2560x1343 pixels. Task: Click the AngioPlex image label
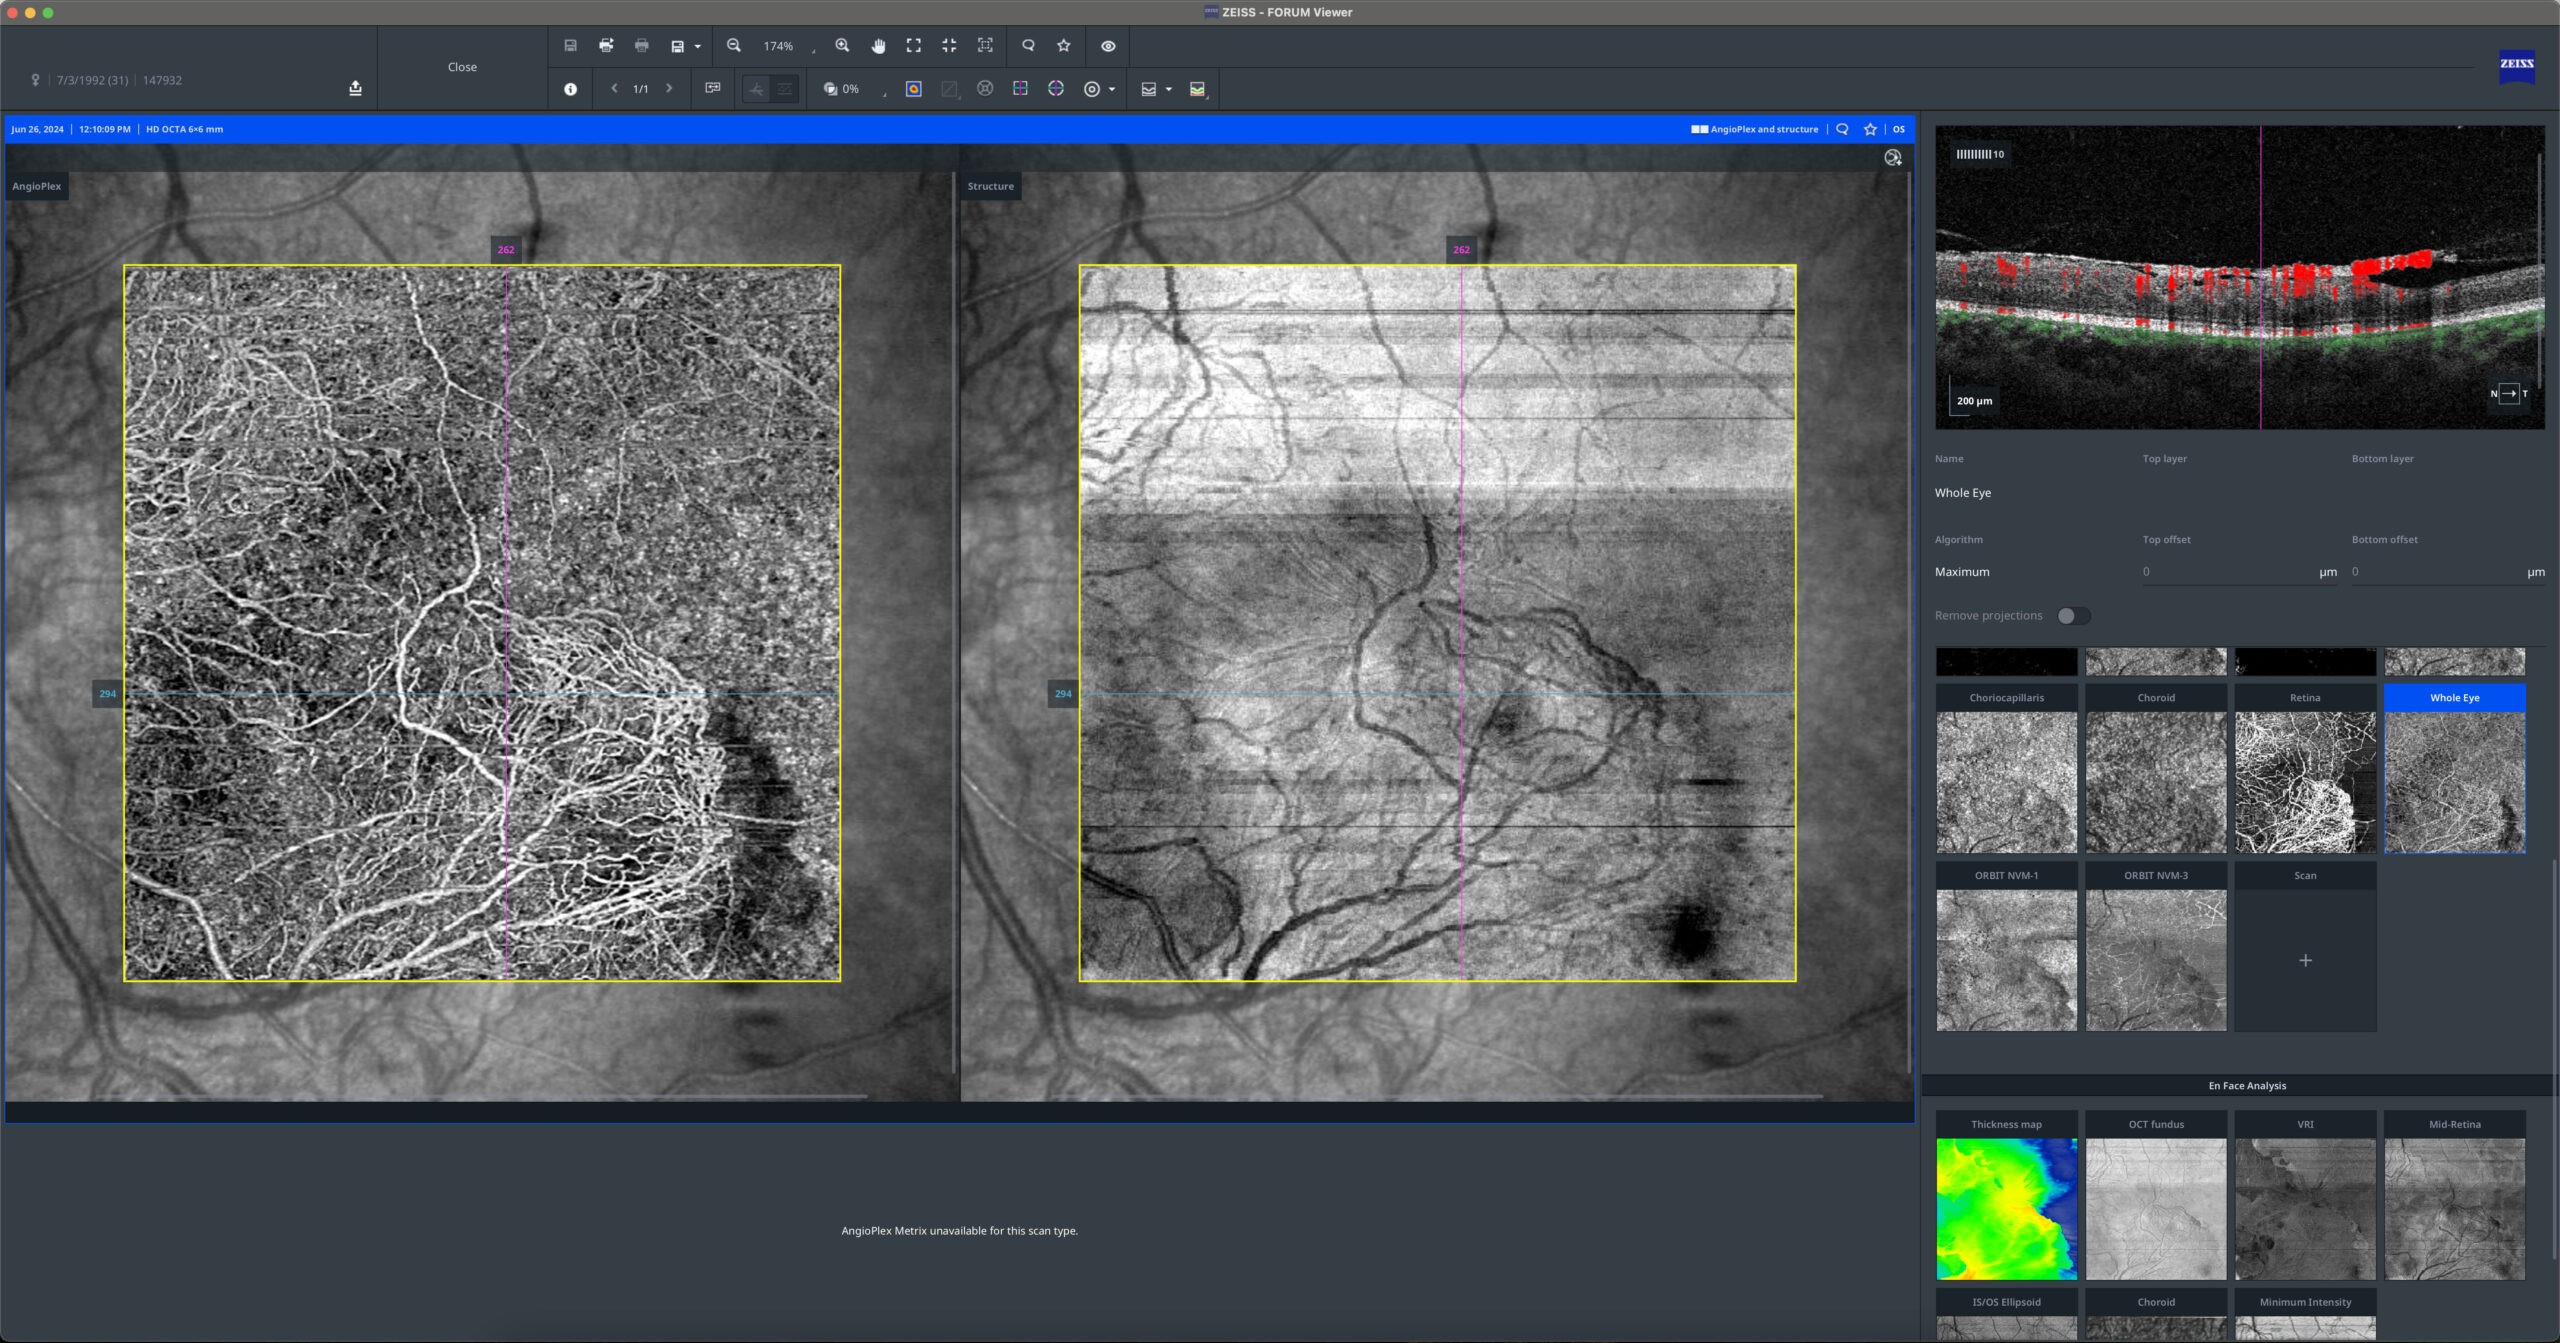37,187
